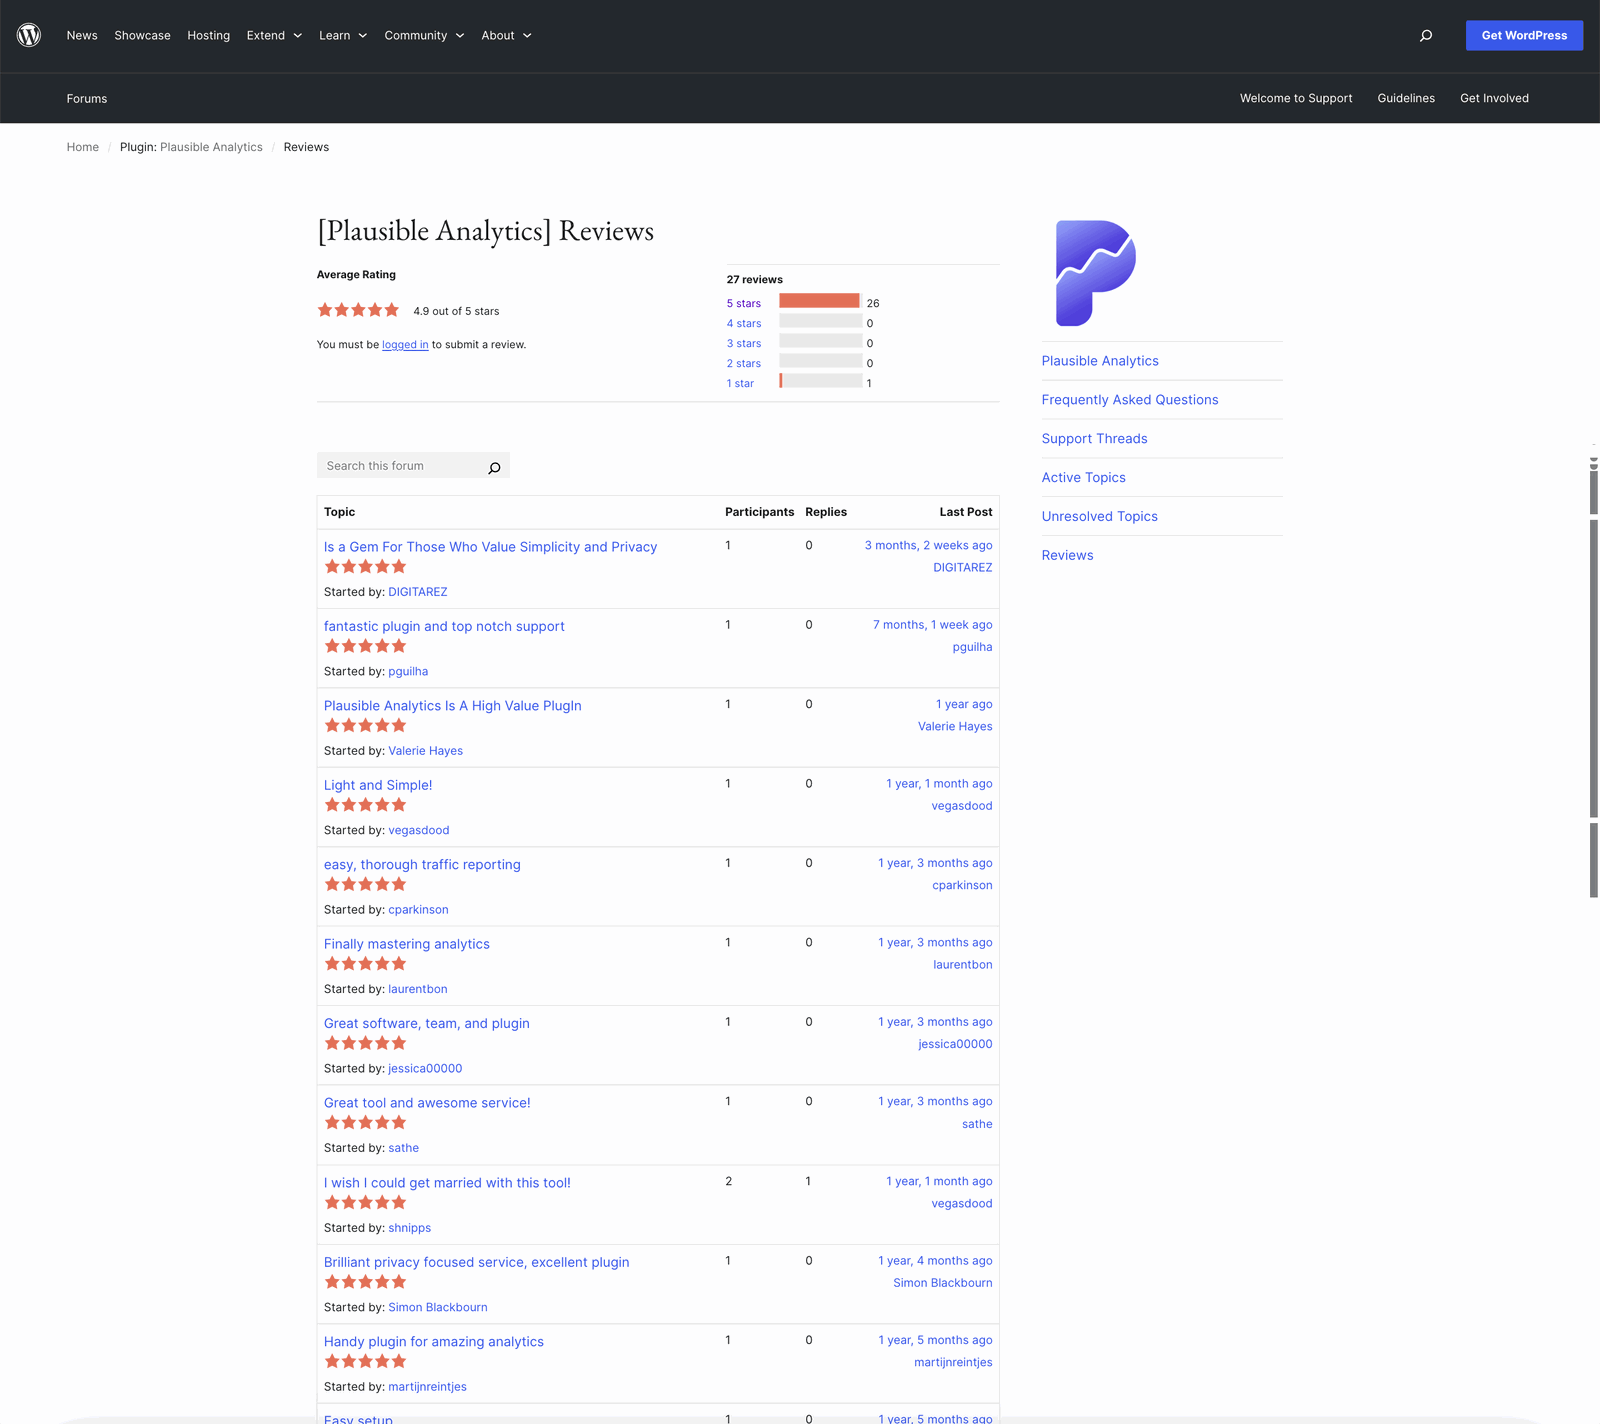The height and width of the screenshot is (1424, 1600).
Task: Click the Unresolved Topics sidebar link
Action: [1099, 516]
